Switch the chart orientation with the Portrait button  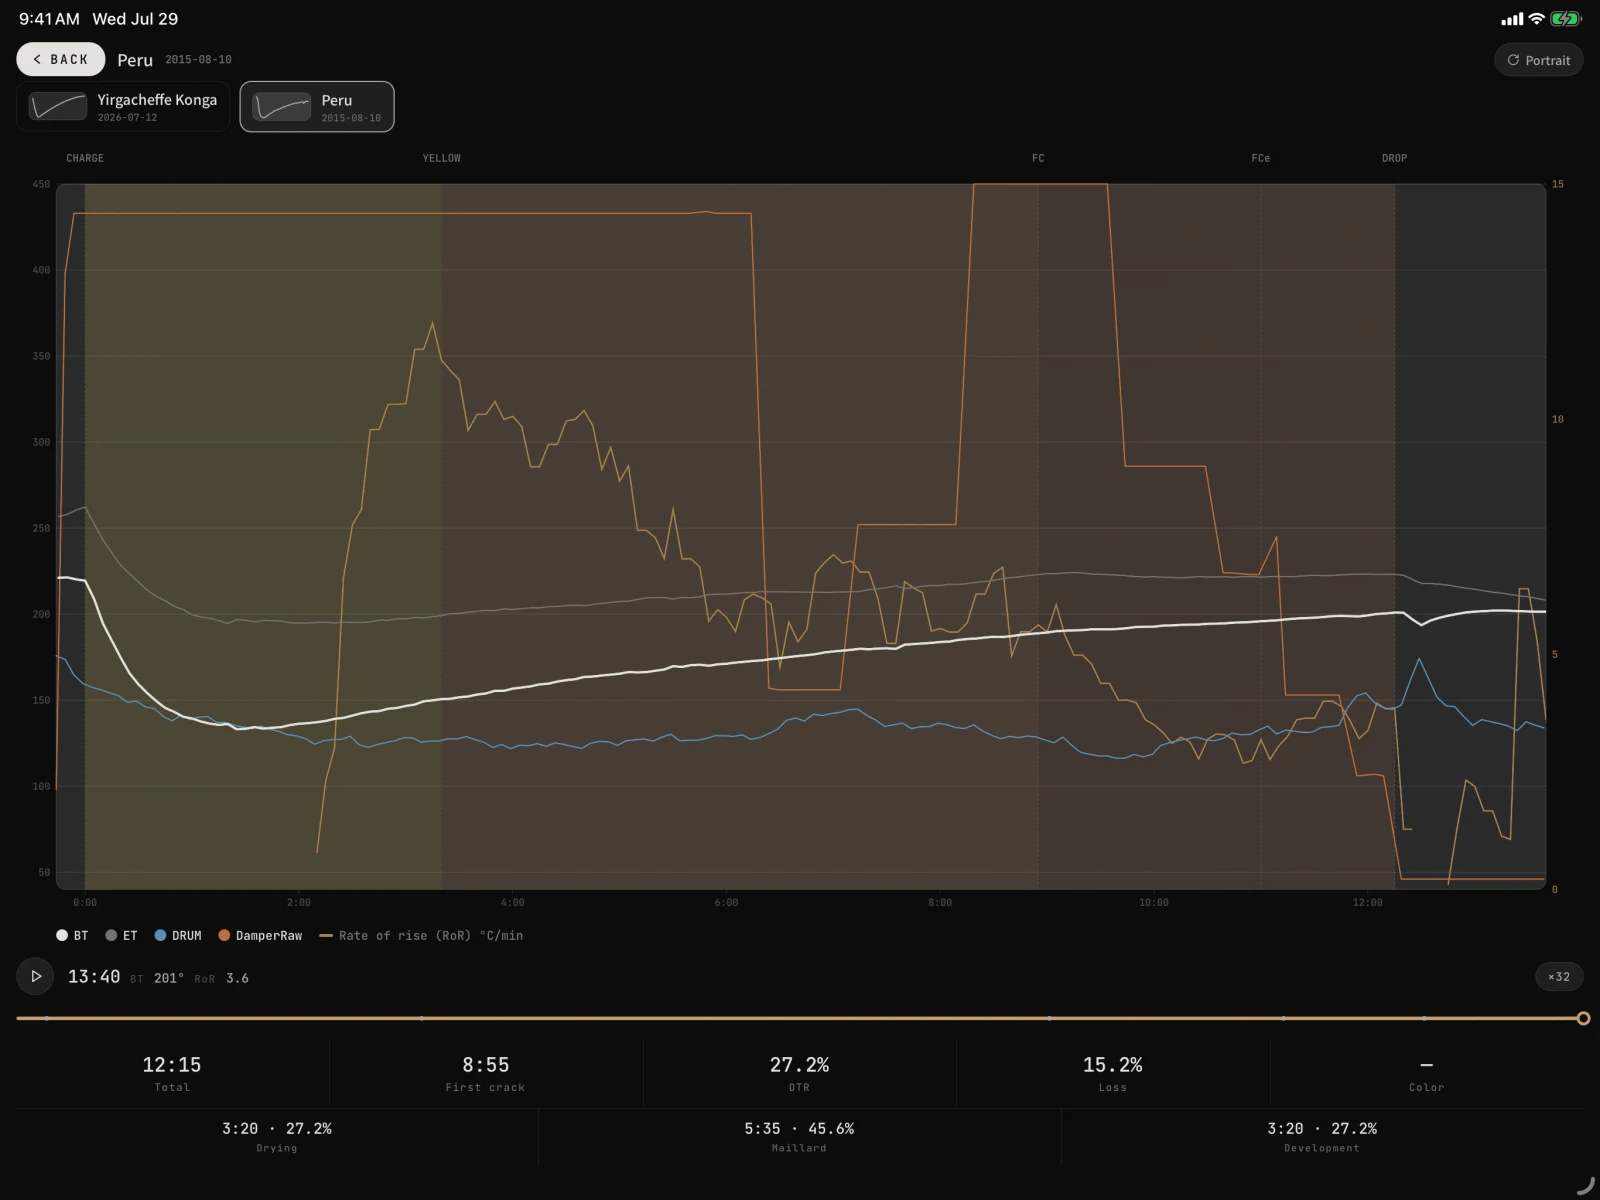point(1538,60)
